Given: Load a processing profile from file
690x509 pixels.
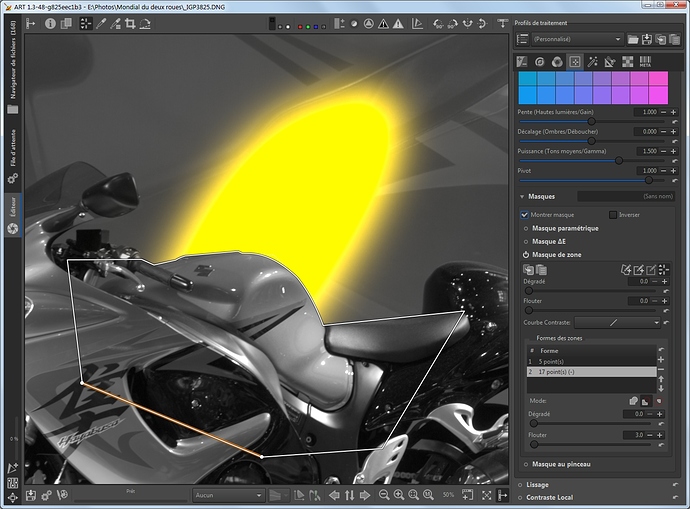Looking at the screenshot, I should tap(633, 39).
